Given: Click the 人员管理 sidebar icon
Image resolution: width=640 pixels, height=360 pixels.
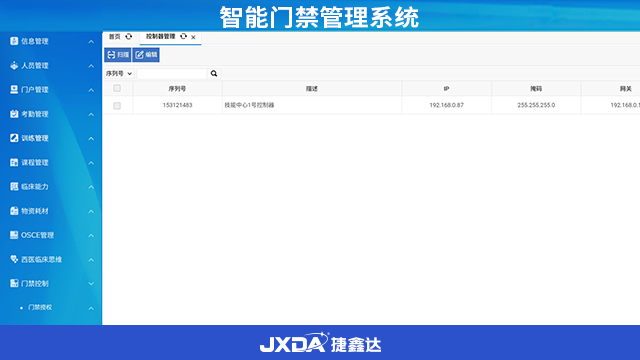Looking at the screenshot, I should pos(14,65).
